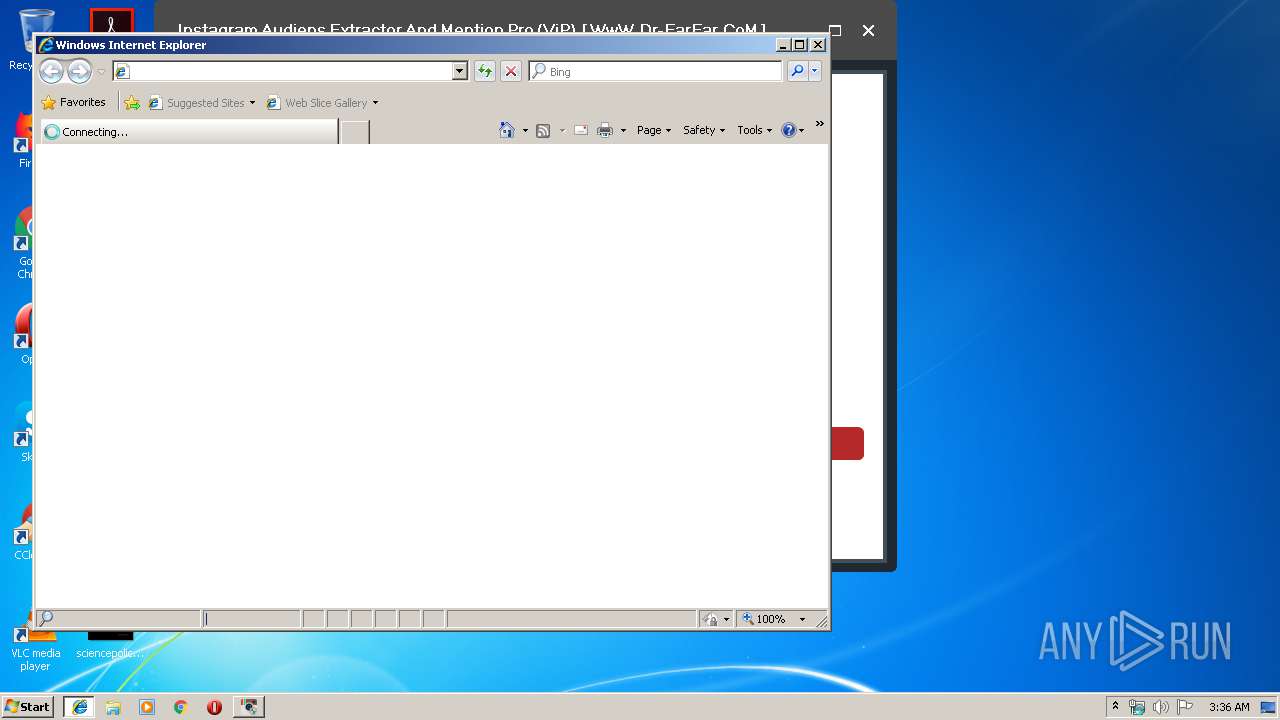The image size is (1280, 720).
Task: Maximize the Instagram Audiens Extractor window
Action: pos(836,30)
